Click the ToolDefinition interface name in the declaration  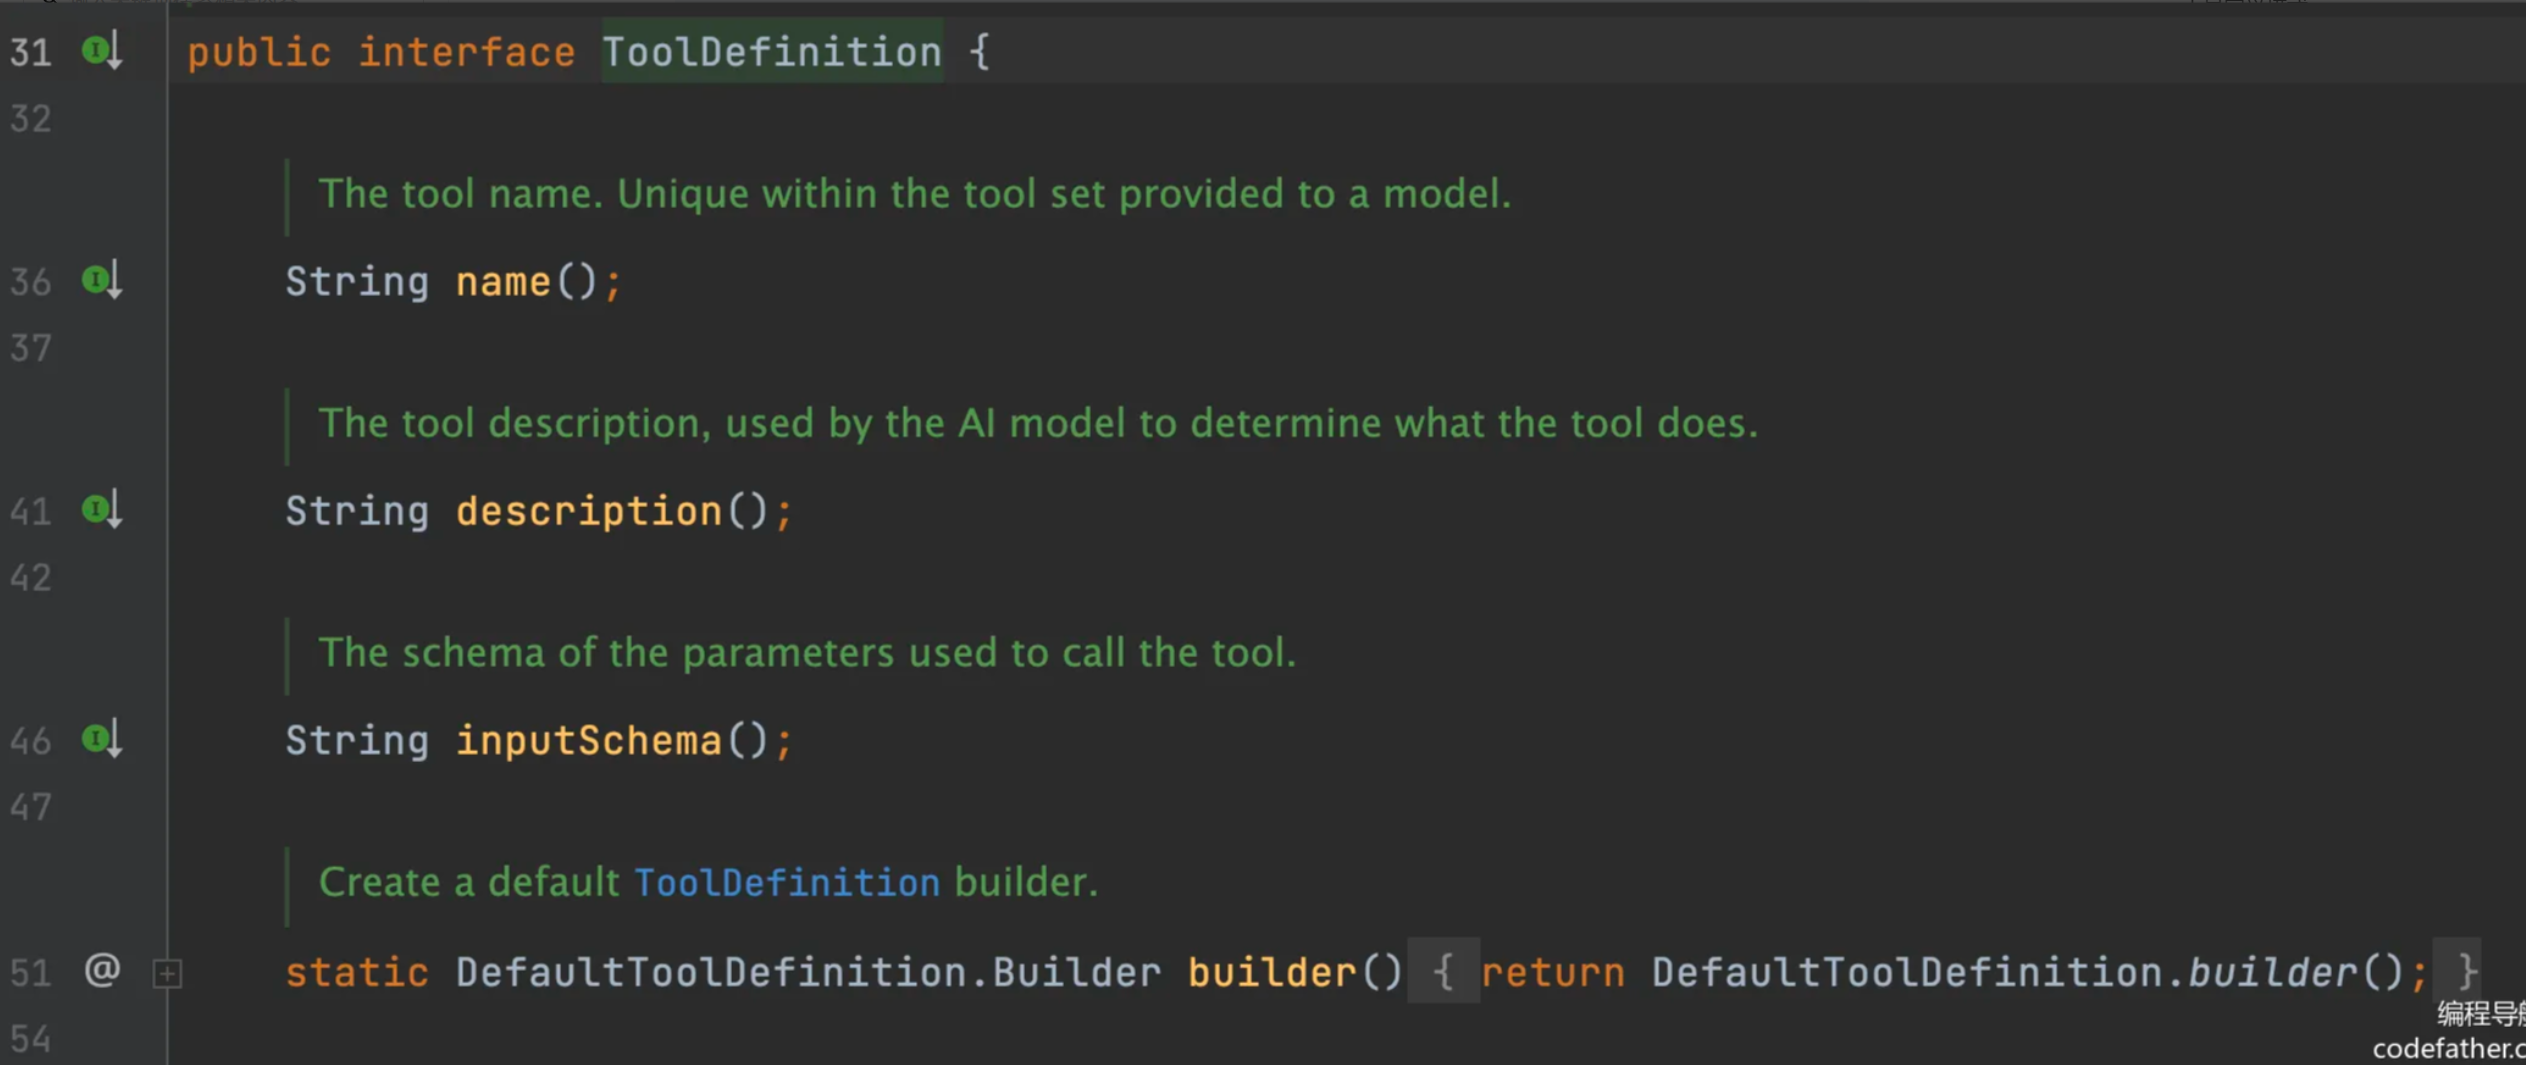coord(771,52)
